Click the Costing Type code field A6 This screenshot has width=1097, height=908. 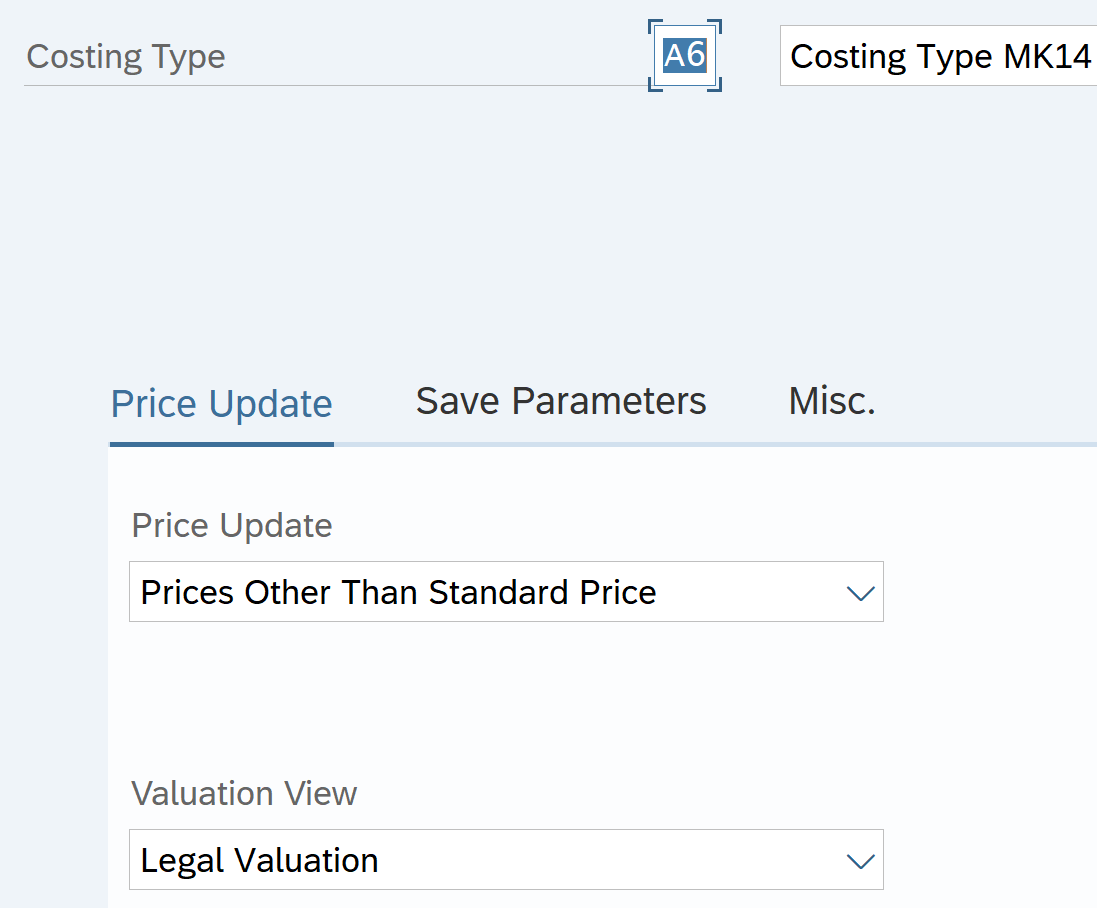685,56
